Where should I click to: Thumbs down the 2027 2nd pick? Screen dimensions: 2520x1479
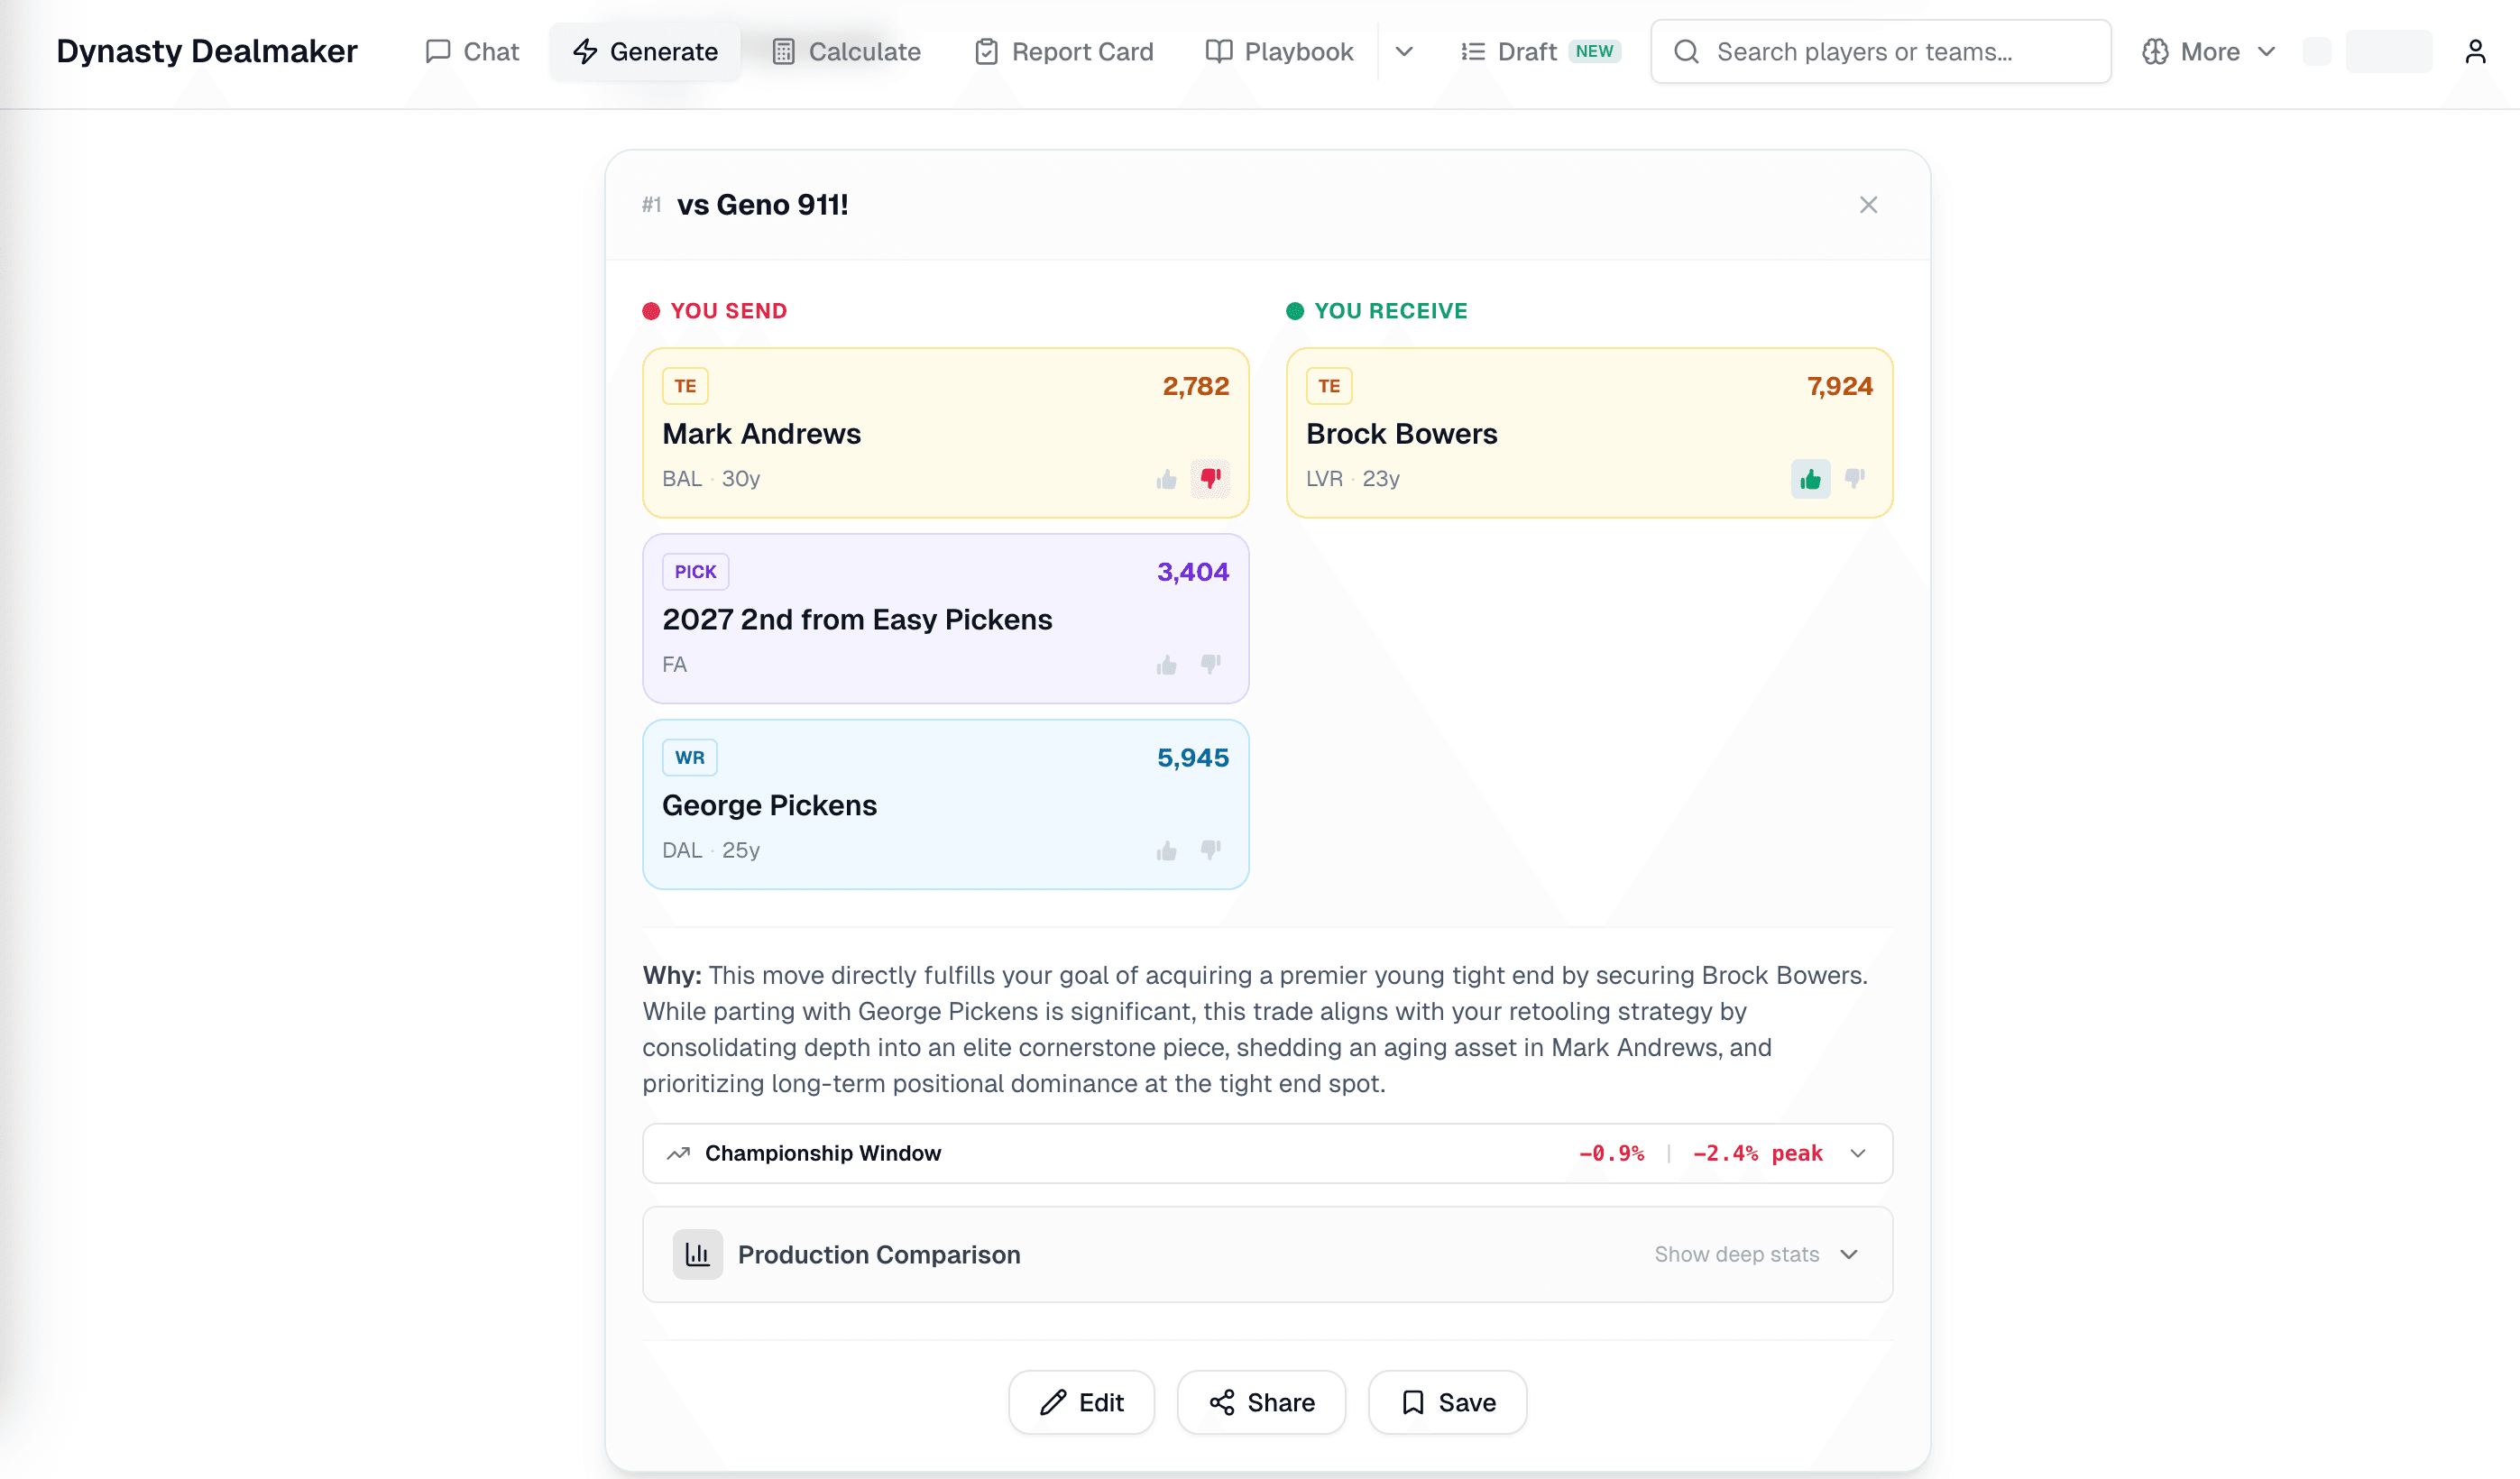[x=1210, y=665]
